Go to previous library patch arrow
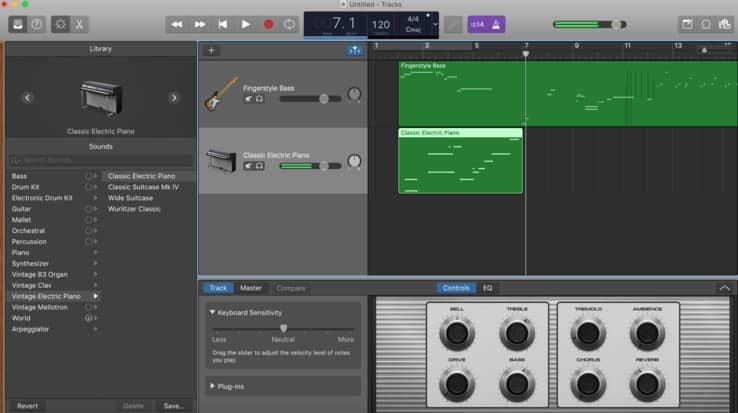738x413 pixels. tap(27, 97)
